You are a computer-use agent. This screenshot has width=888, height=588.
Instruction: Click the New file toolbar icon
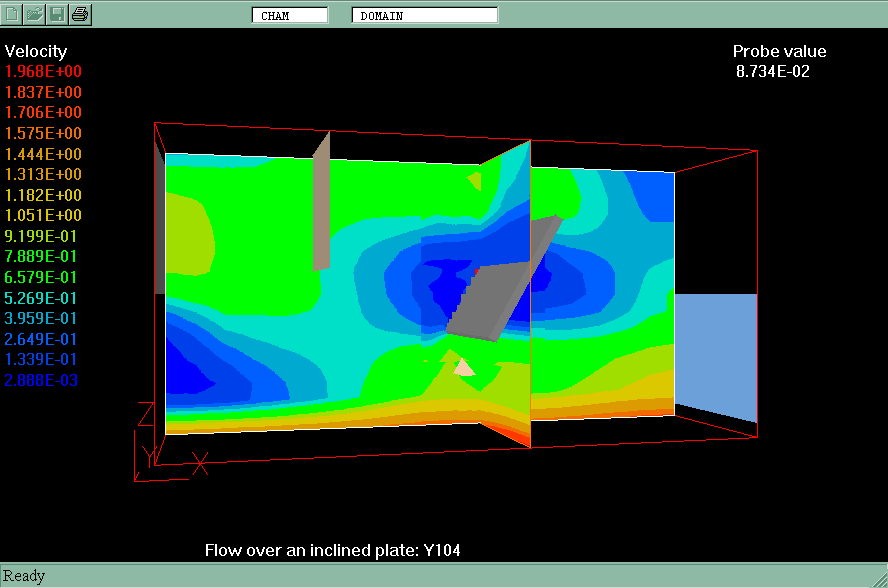coord(13,14)
